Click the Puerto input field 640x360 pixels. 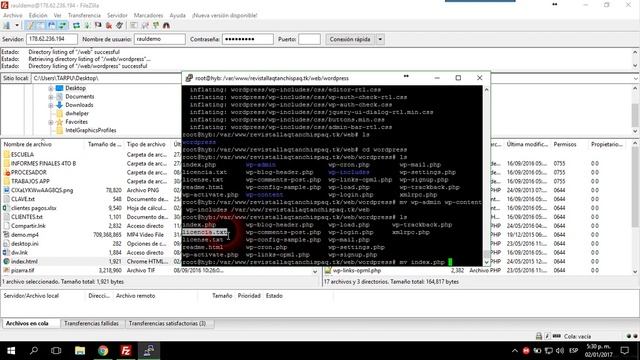tap(309, 39)
